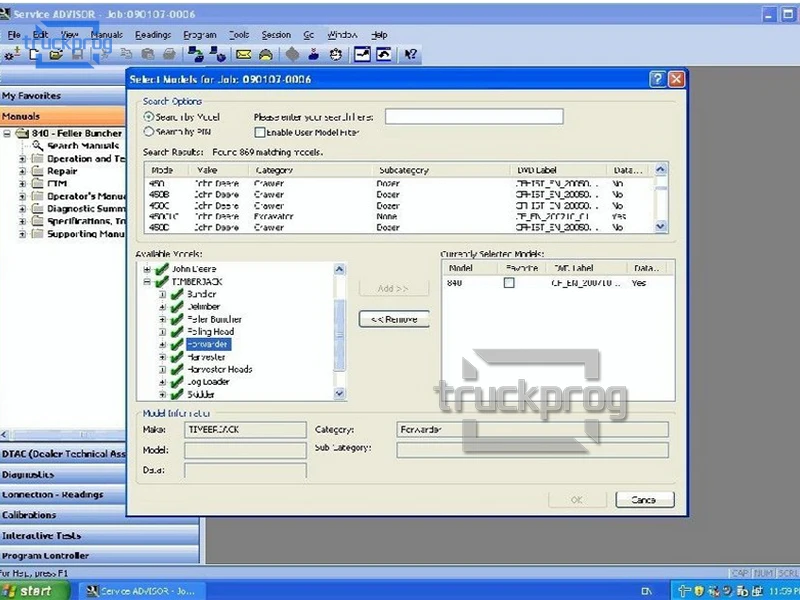Click the new document toolbar icon

pyautogui.click(x=35, y=54)
